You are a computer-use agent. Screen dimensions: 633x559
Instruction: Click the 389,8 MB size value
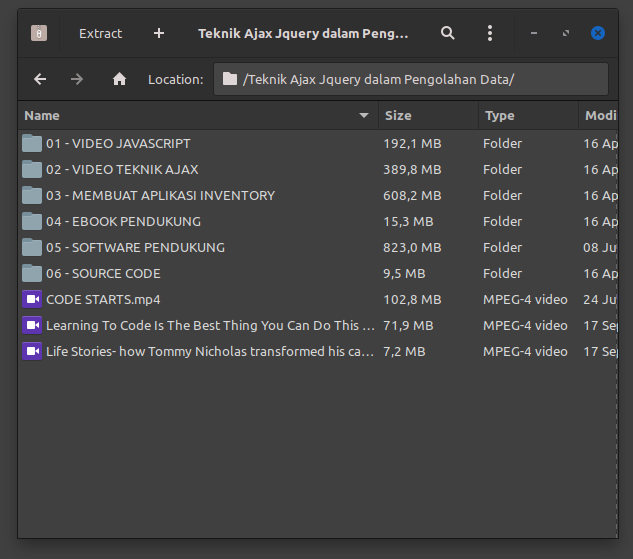[x=412, y=170]
